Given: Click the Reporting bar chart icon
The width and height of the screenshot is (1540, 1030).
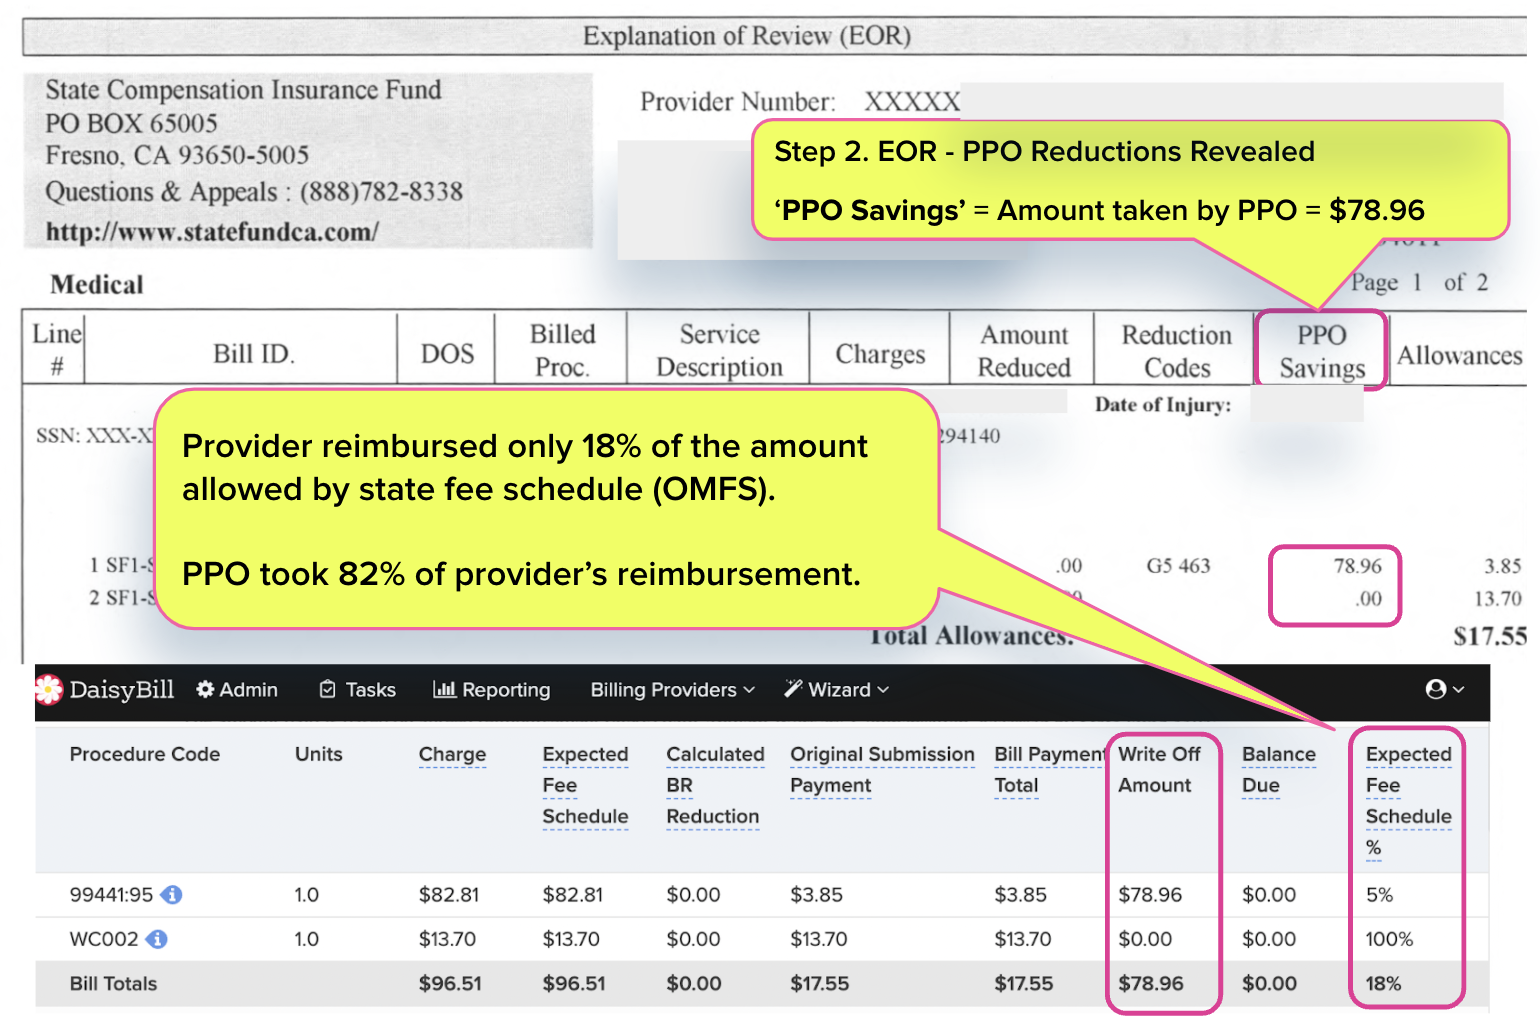Looking at the screenshot, I should [443, 690].
